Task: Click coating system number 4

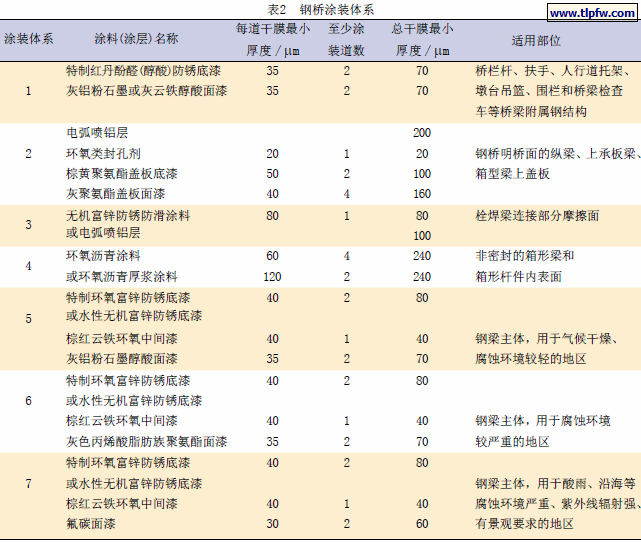Action: (28, 266)
